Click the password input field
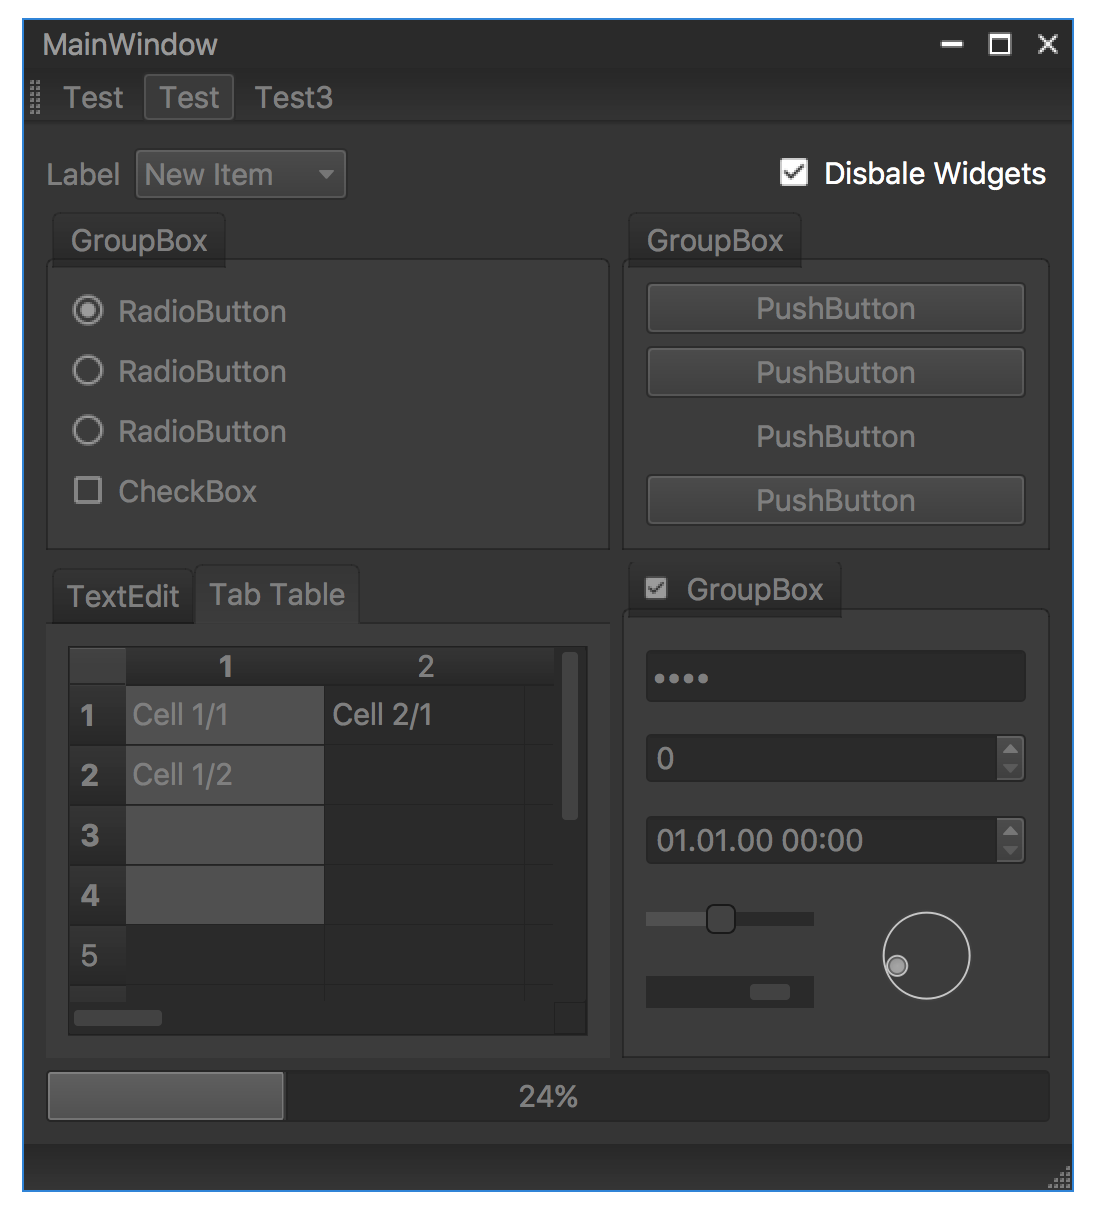1096x1222 pixels. tap(835, 677)
